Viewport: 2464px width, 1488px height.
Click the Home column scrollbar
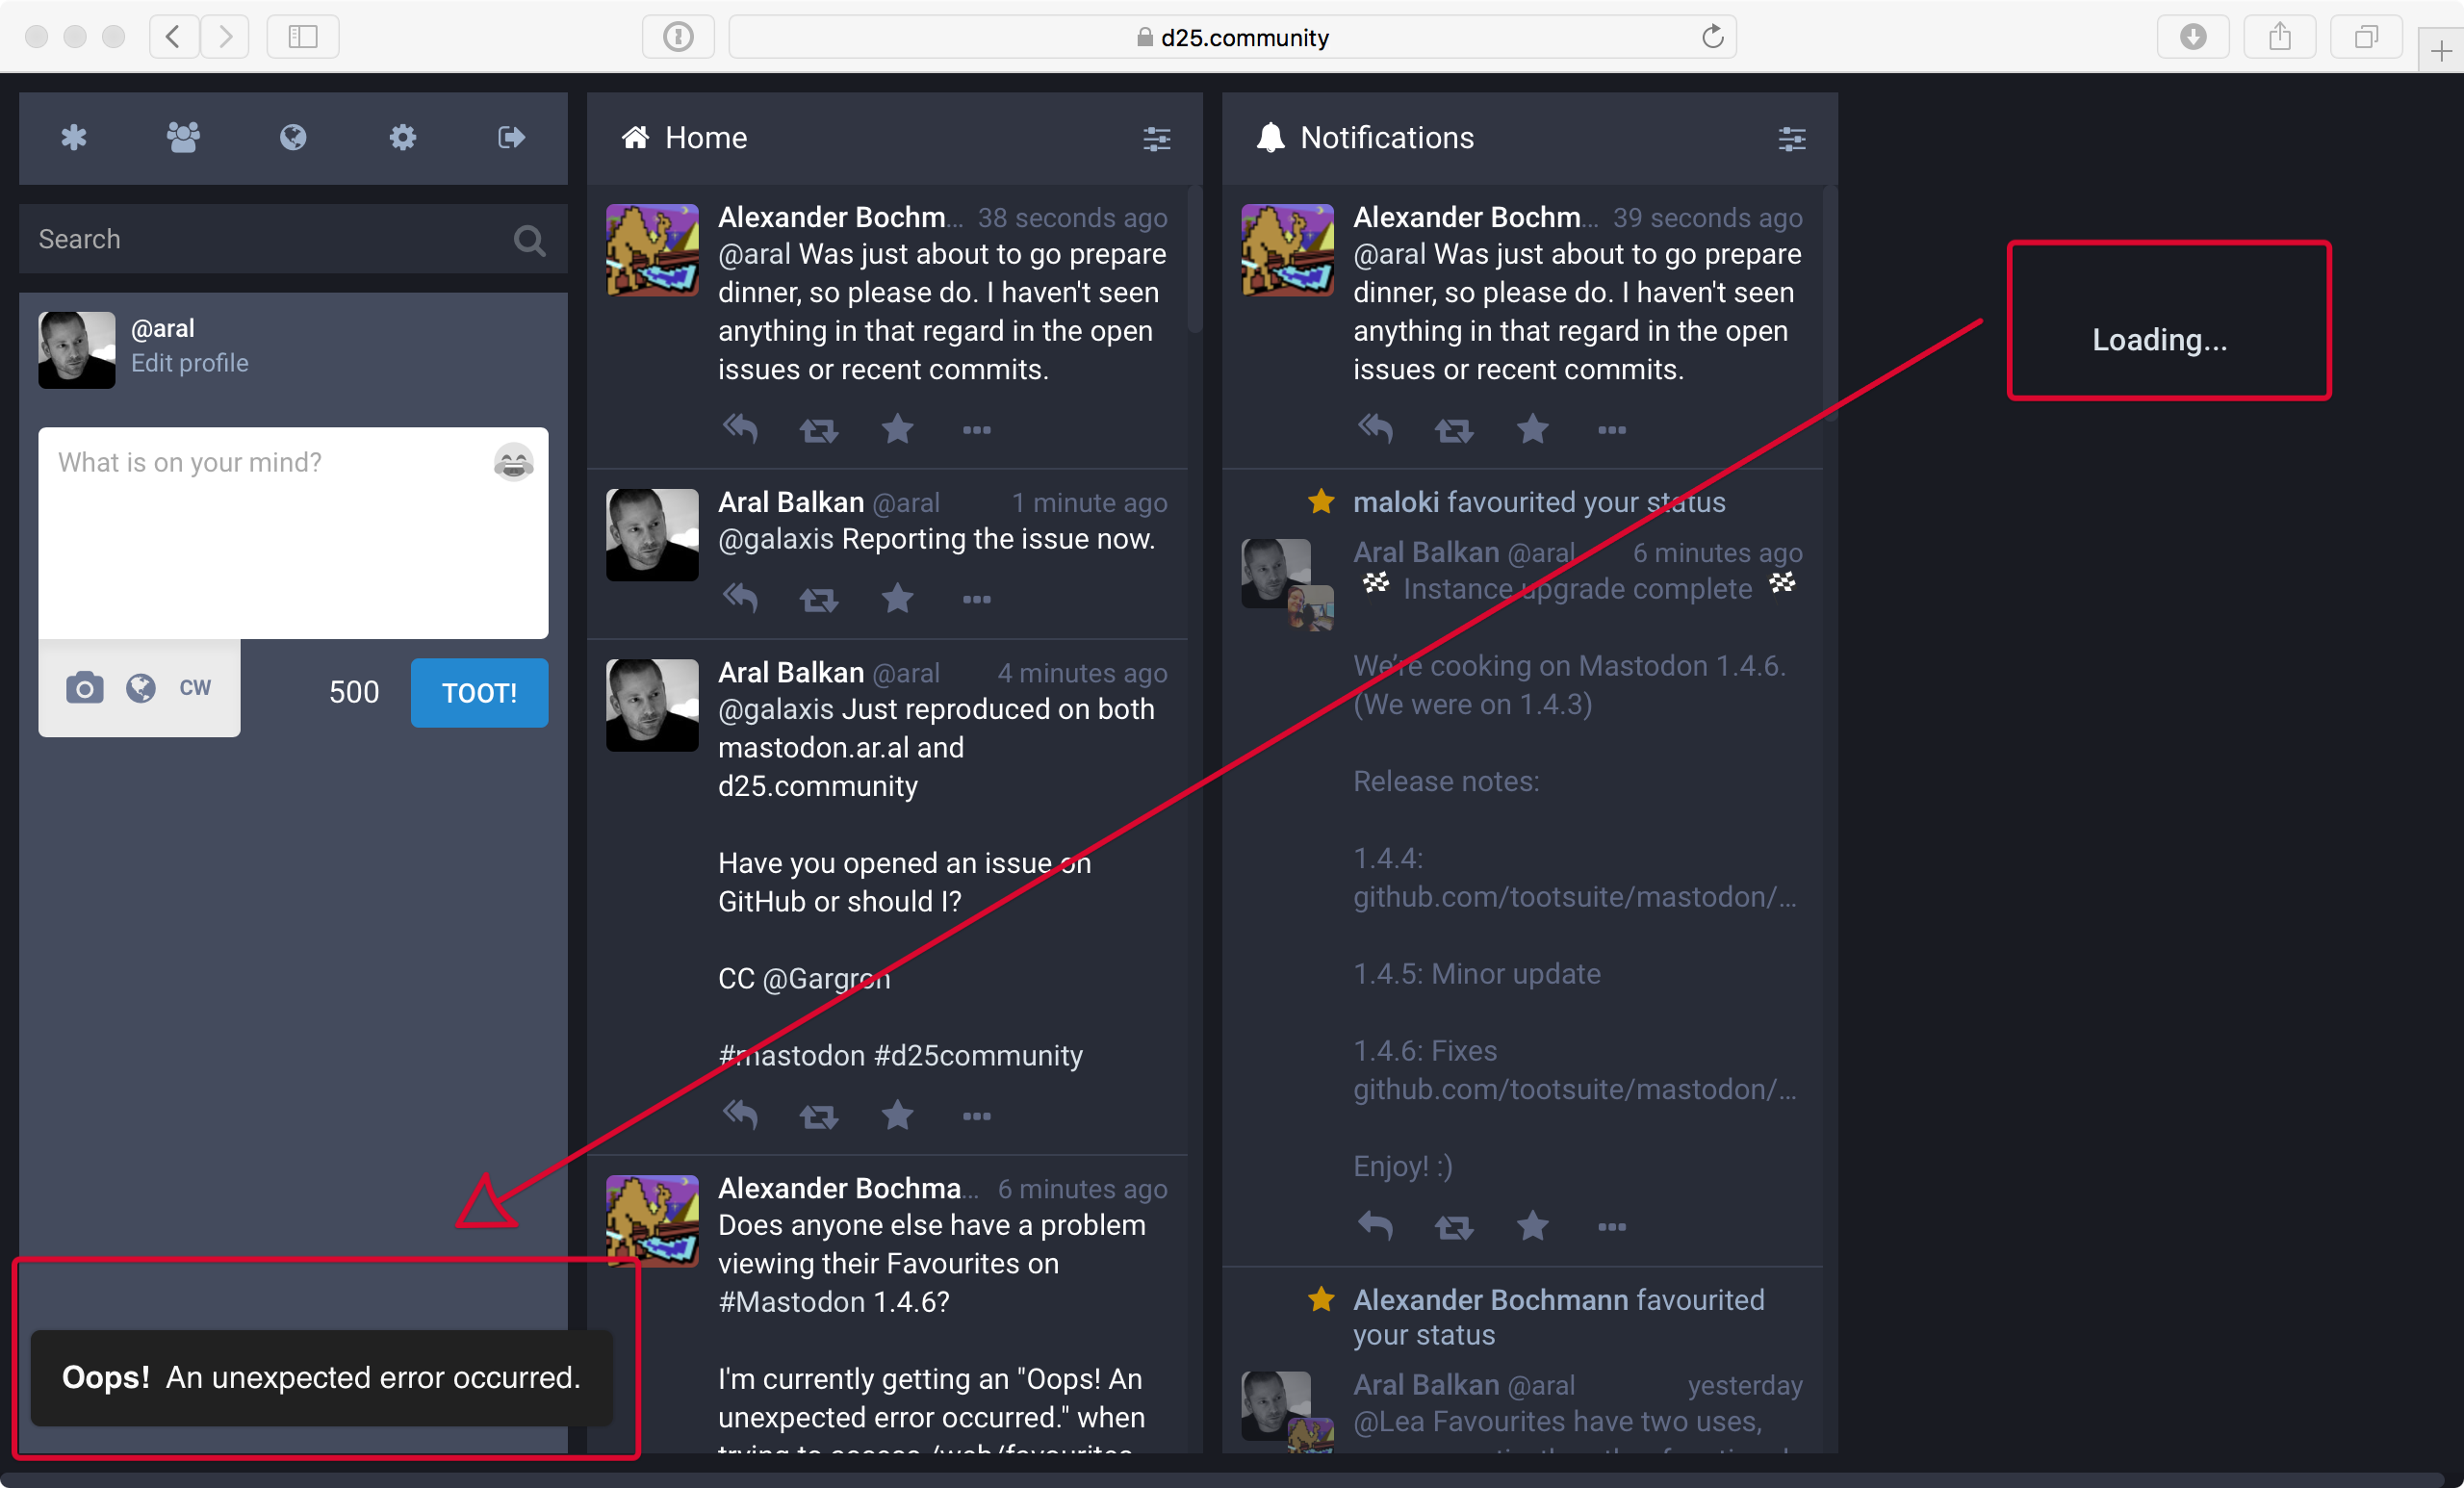tap(1194, 260)
